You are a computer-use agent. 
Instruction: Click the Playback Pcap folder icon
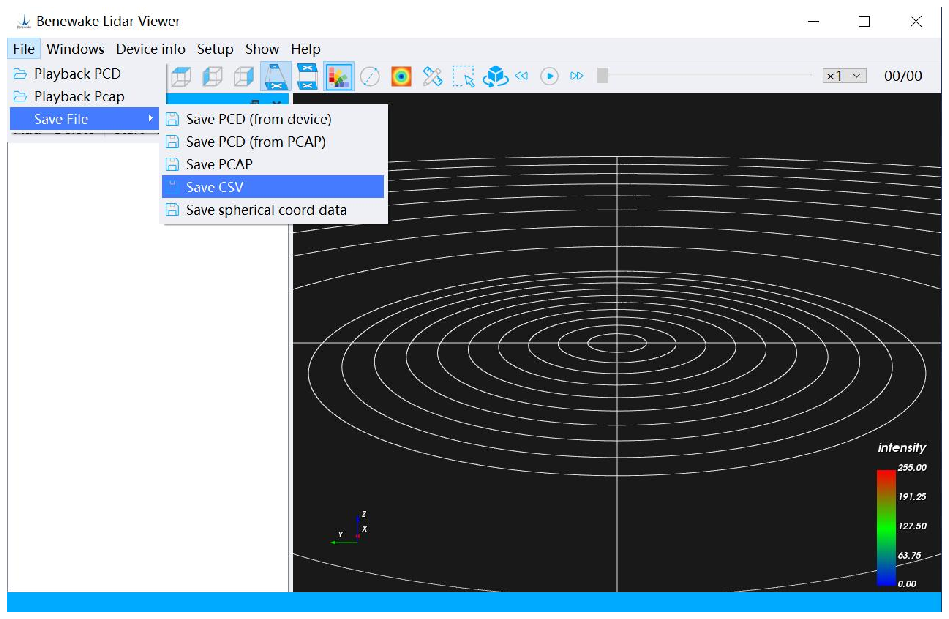[x=21, y=96]
